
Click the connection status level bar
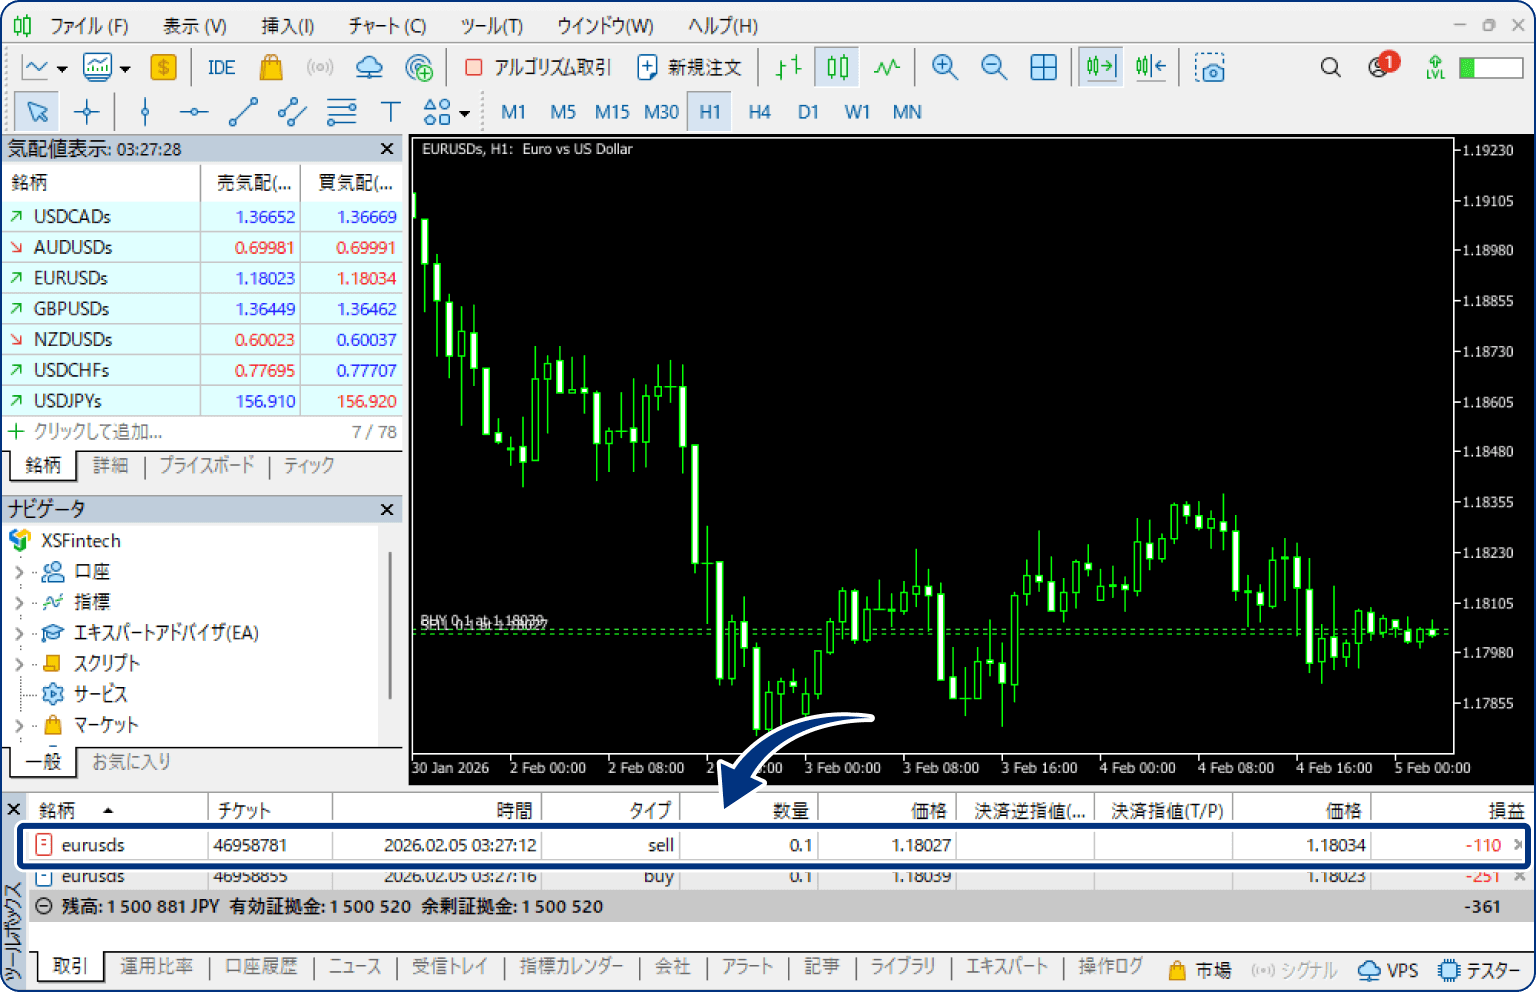1490,67
